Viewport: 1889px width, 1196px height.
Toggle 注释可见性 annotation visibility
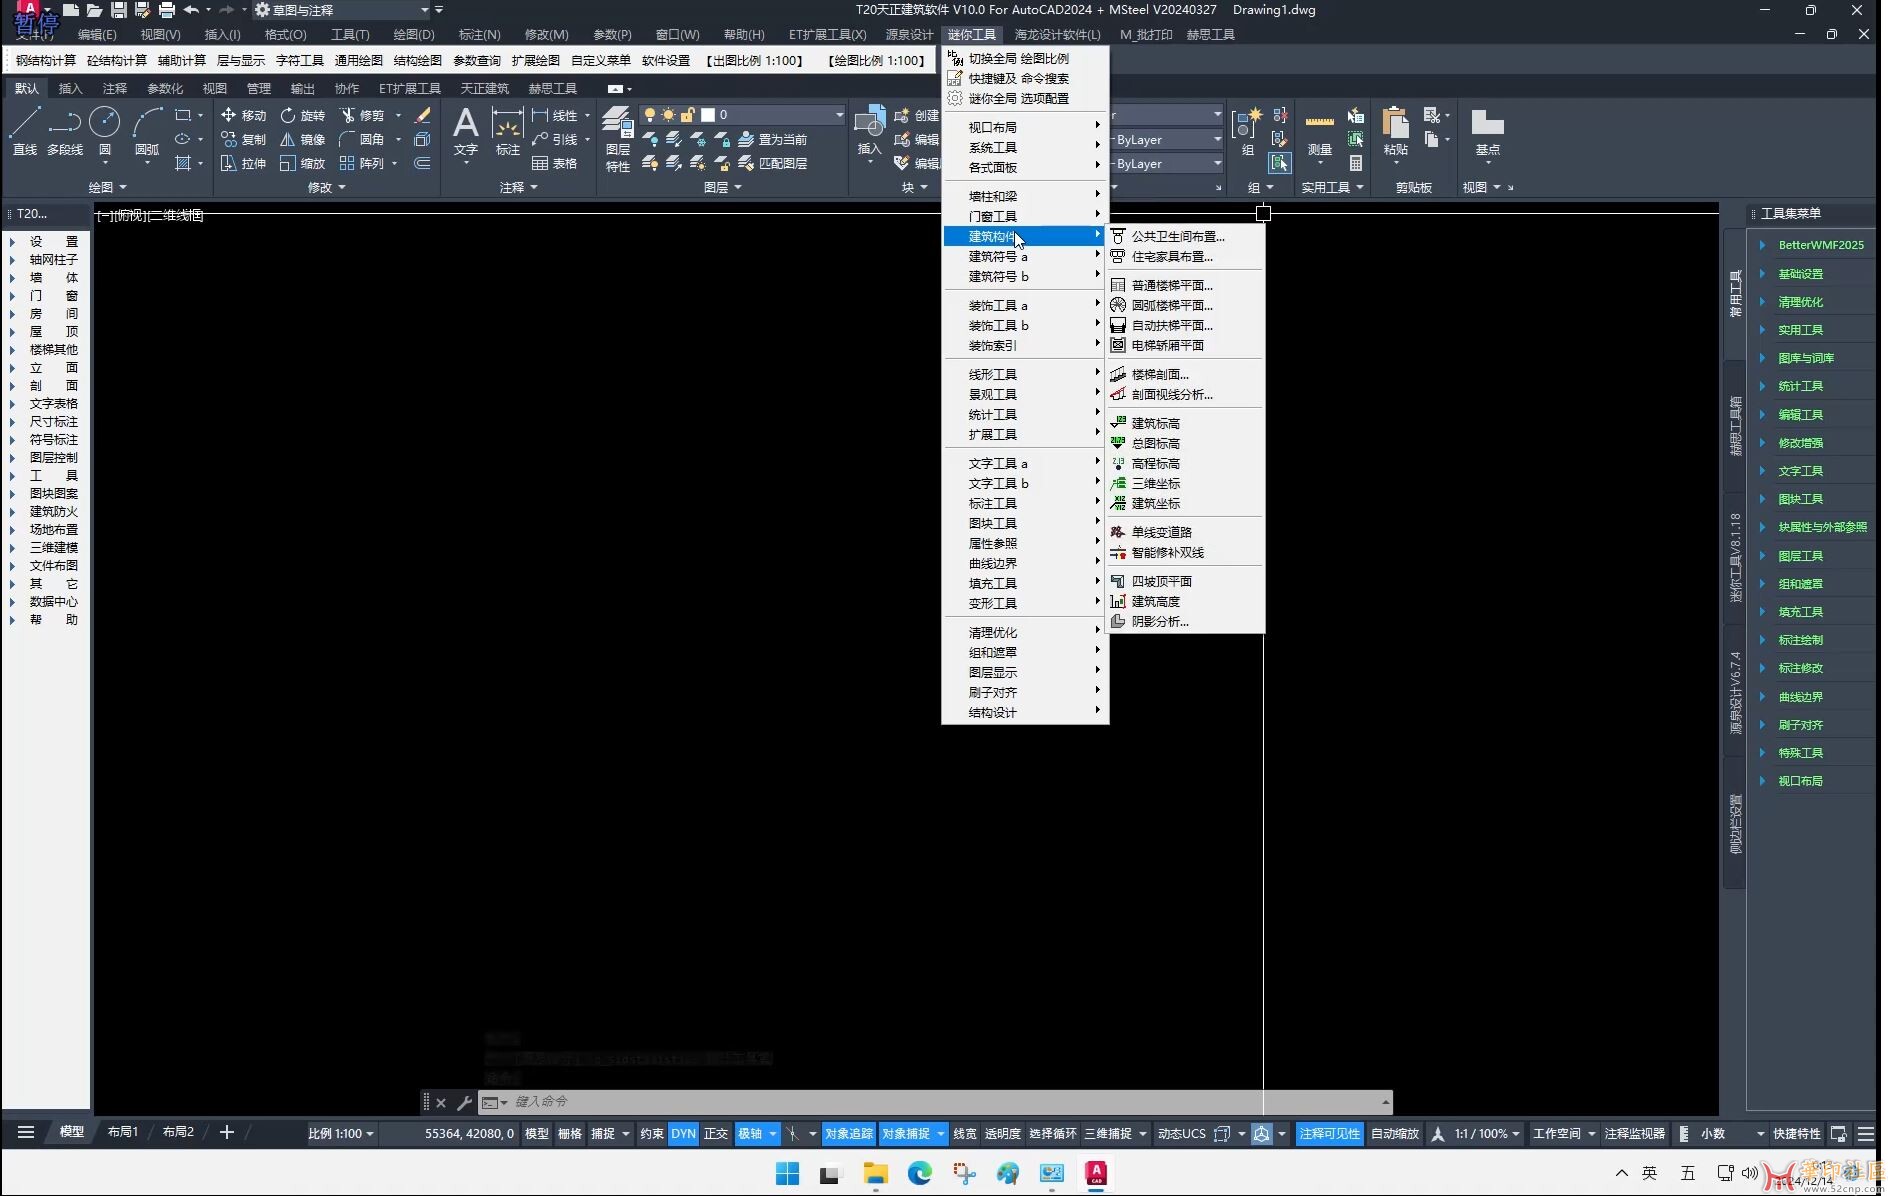(x=1330, y=1133)
